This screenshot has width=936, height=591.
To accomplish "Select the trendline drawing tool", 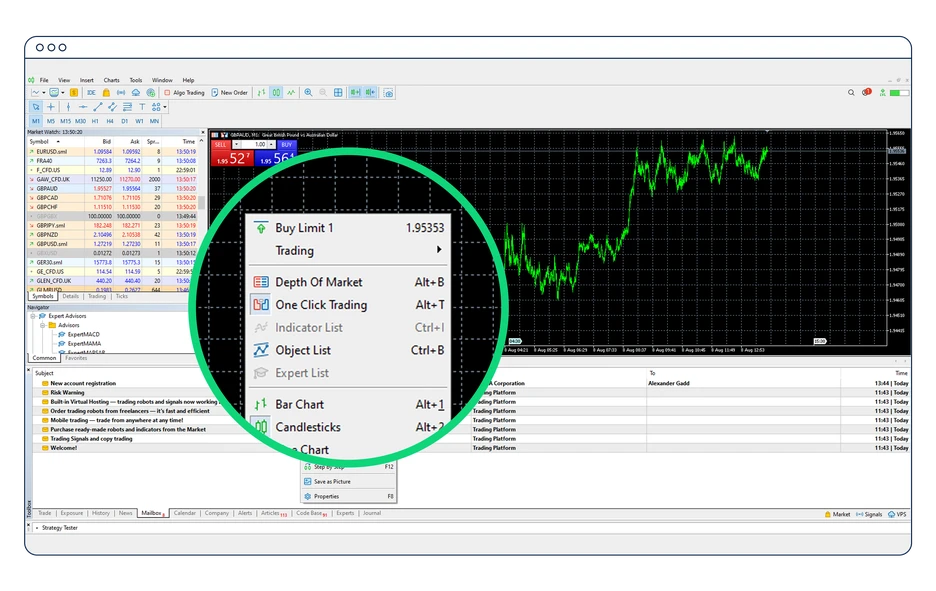I will click(x=97, y=107).
